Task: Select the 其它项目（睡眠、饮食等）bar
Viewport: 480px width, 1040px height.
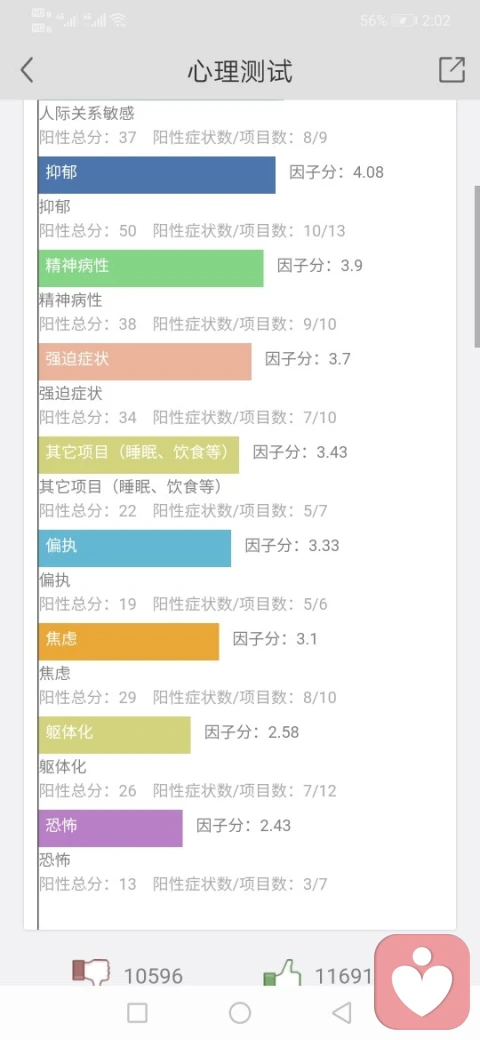Action: coord(139,455)
